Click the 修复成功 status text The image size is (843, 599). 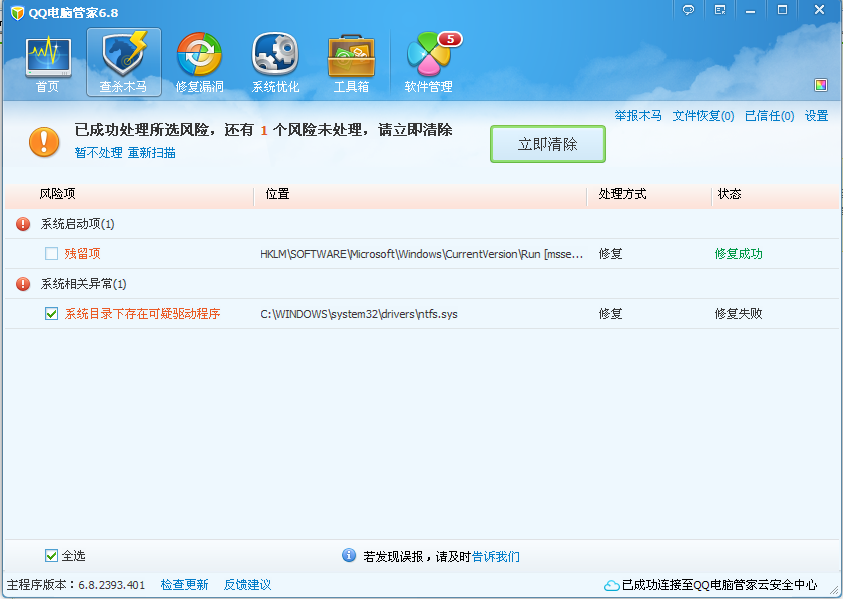(739, 254)
